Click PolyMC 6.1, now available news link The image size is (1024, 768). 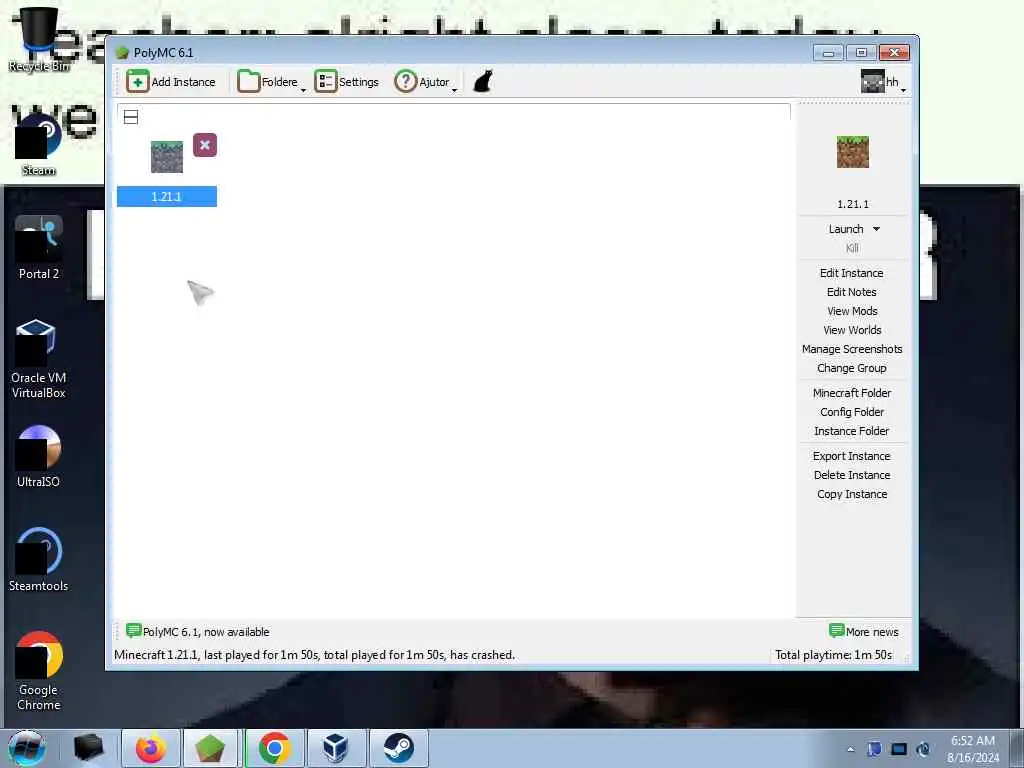pyautogui.click(x=198, y=632)
